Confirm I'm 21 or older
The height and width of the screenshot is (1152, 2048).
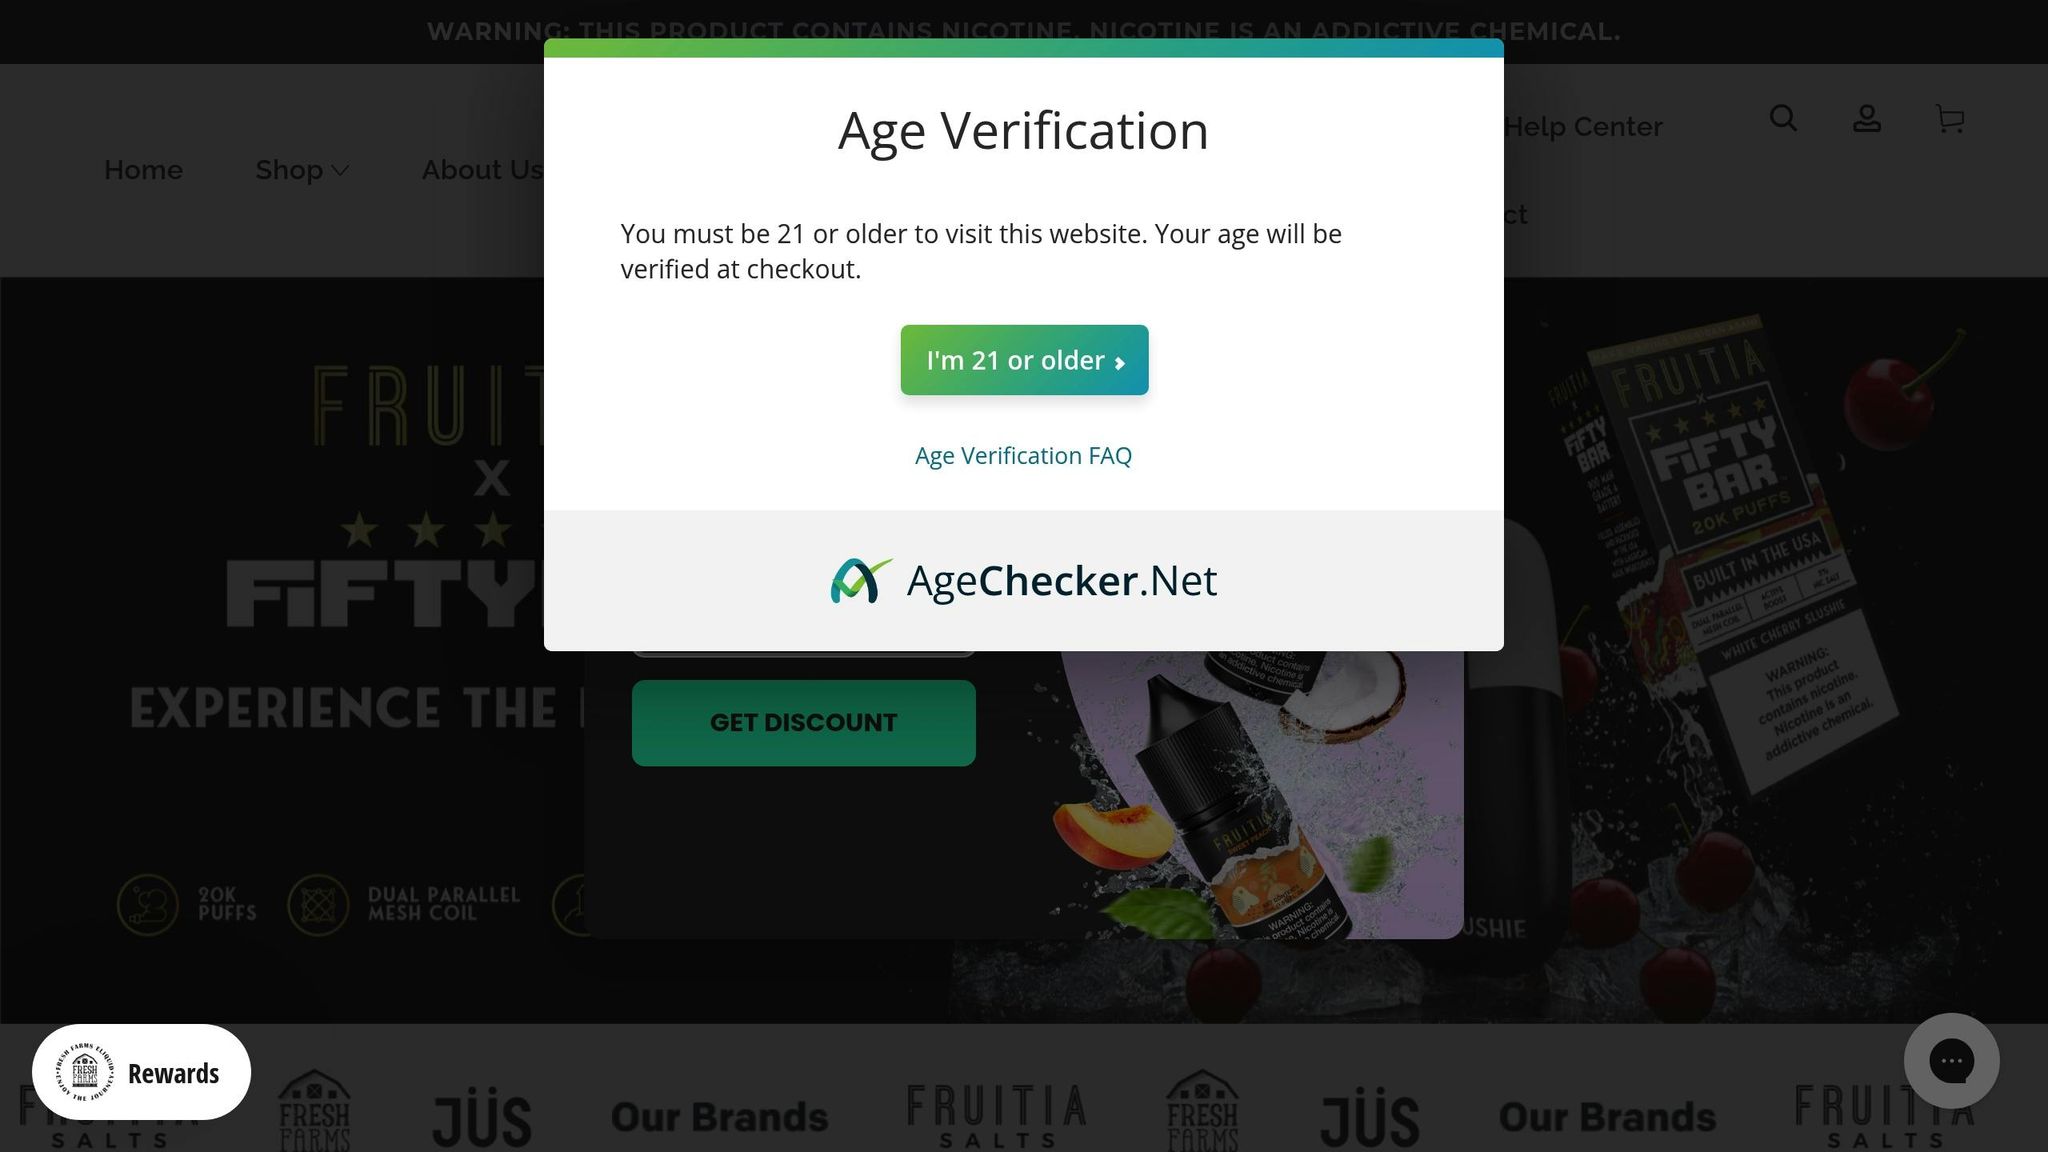click(x=1024, y=360)
